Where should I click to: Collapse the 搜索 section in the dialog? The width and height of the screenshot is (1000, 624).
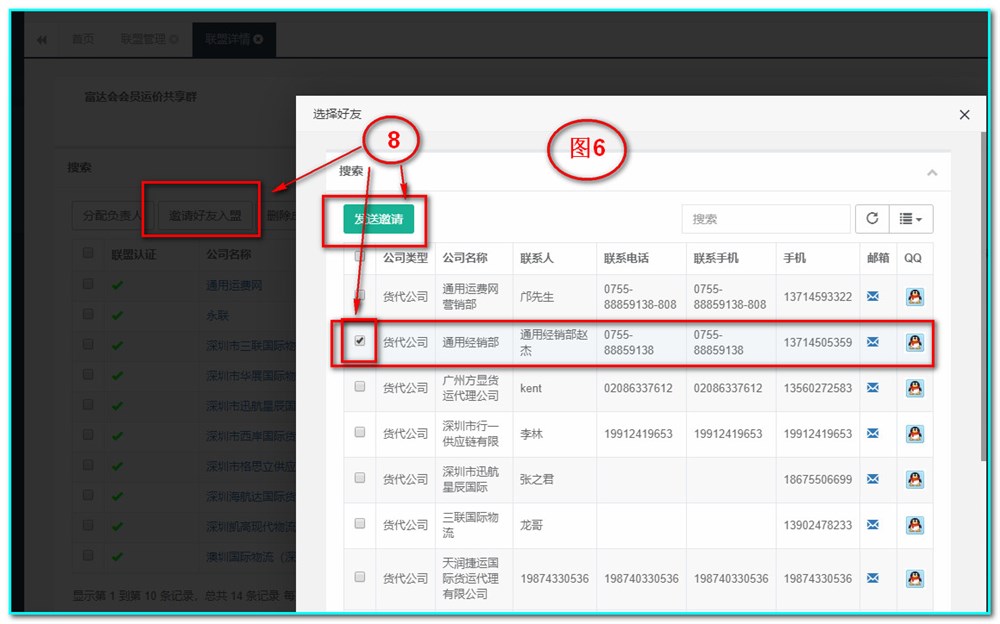(932, 172)
